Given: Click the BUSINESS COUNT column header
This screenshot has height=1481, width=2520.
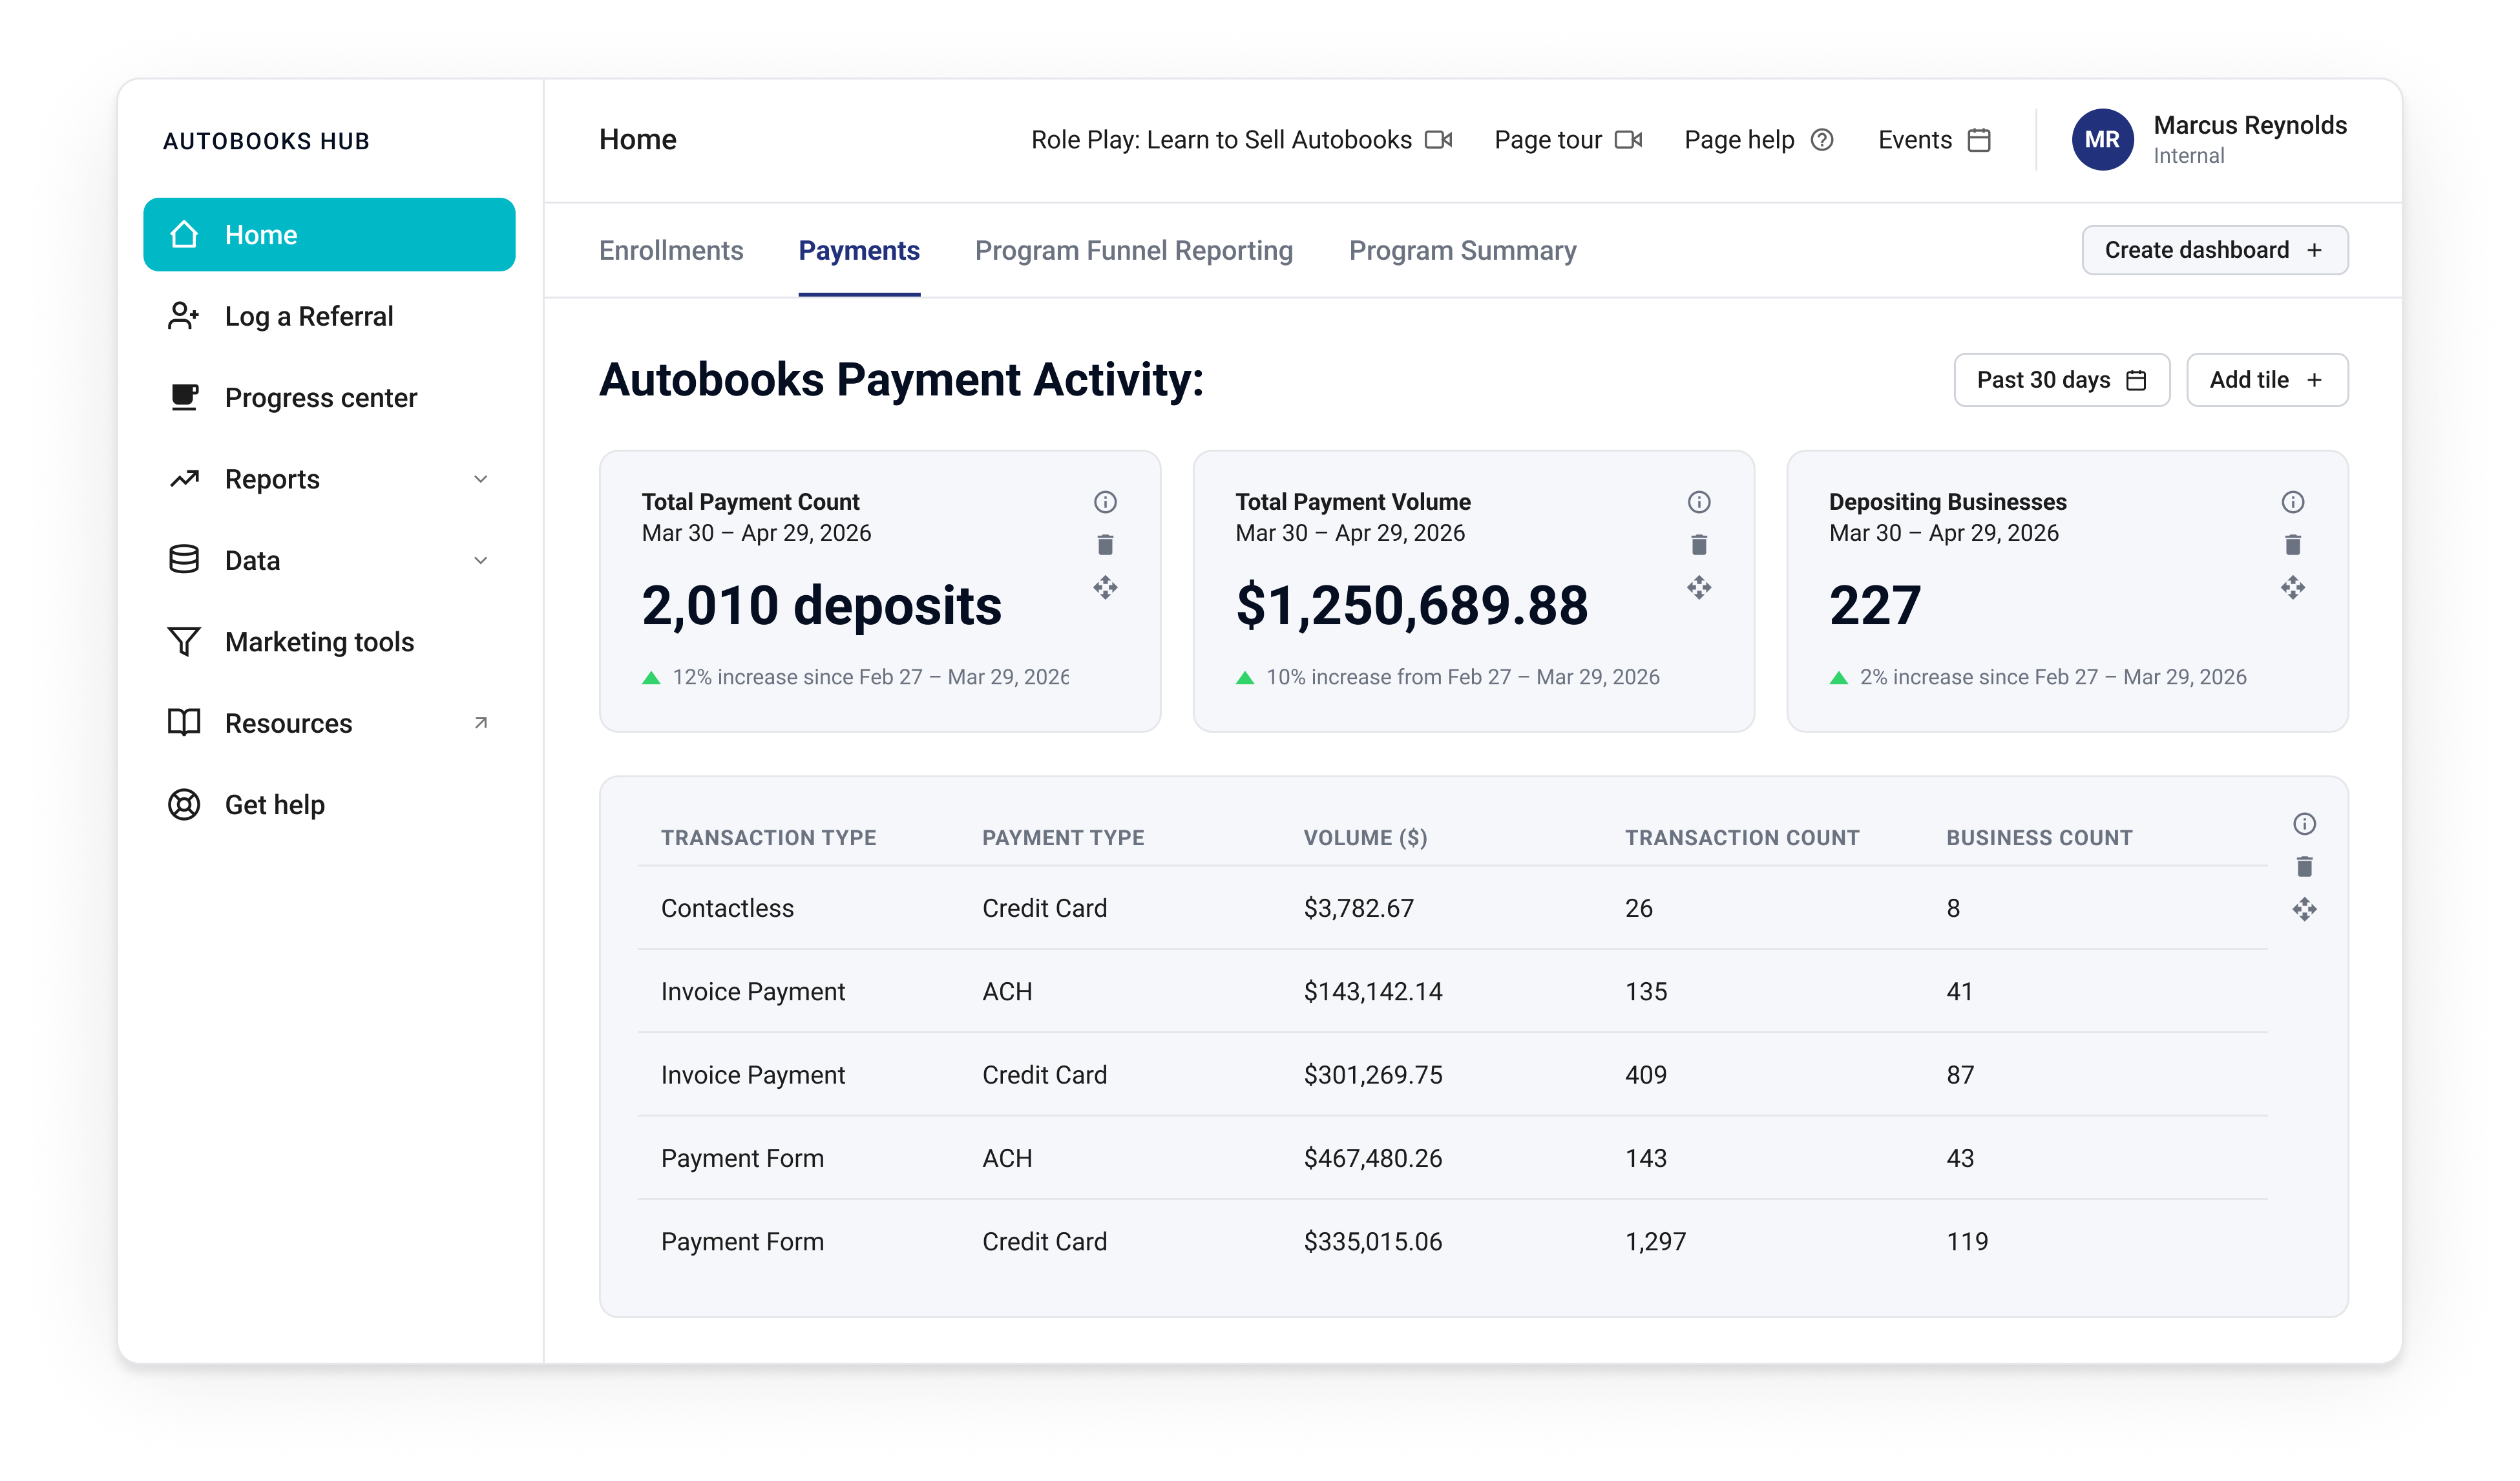Looking at the screenshot, I should [2039, 838].
